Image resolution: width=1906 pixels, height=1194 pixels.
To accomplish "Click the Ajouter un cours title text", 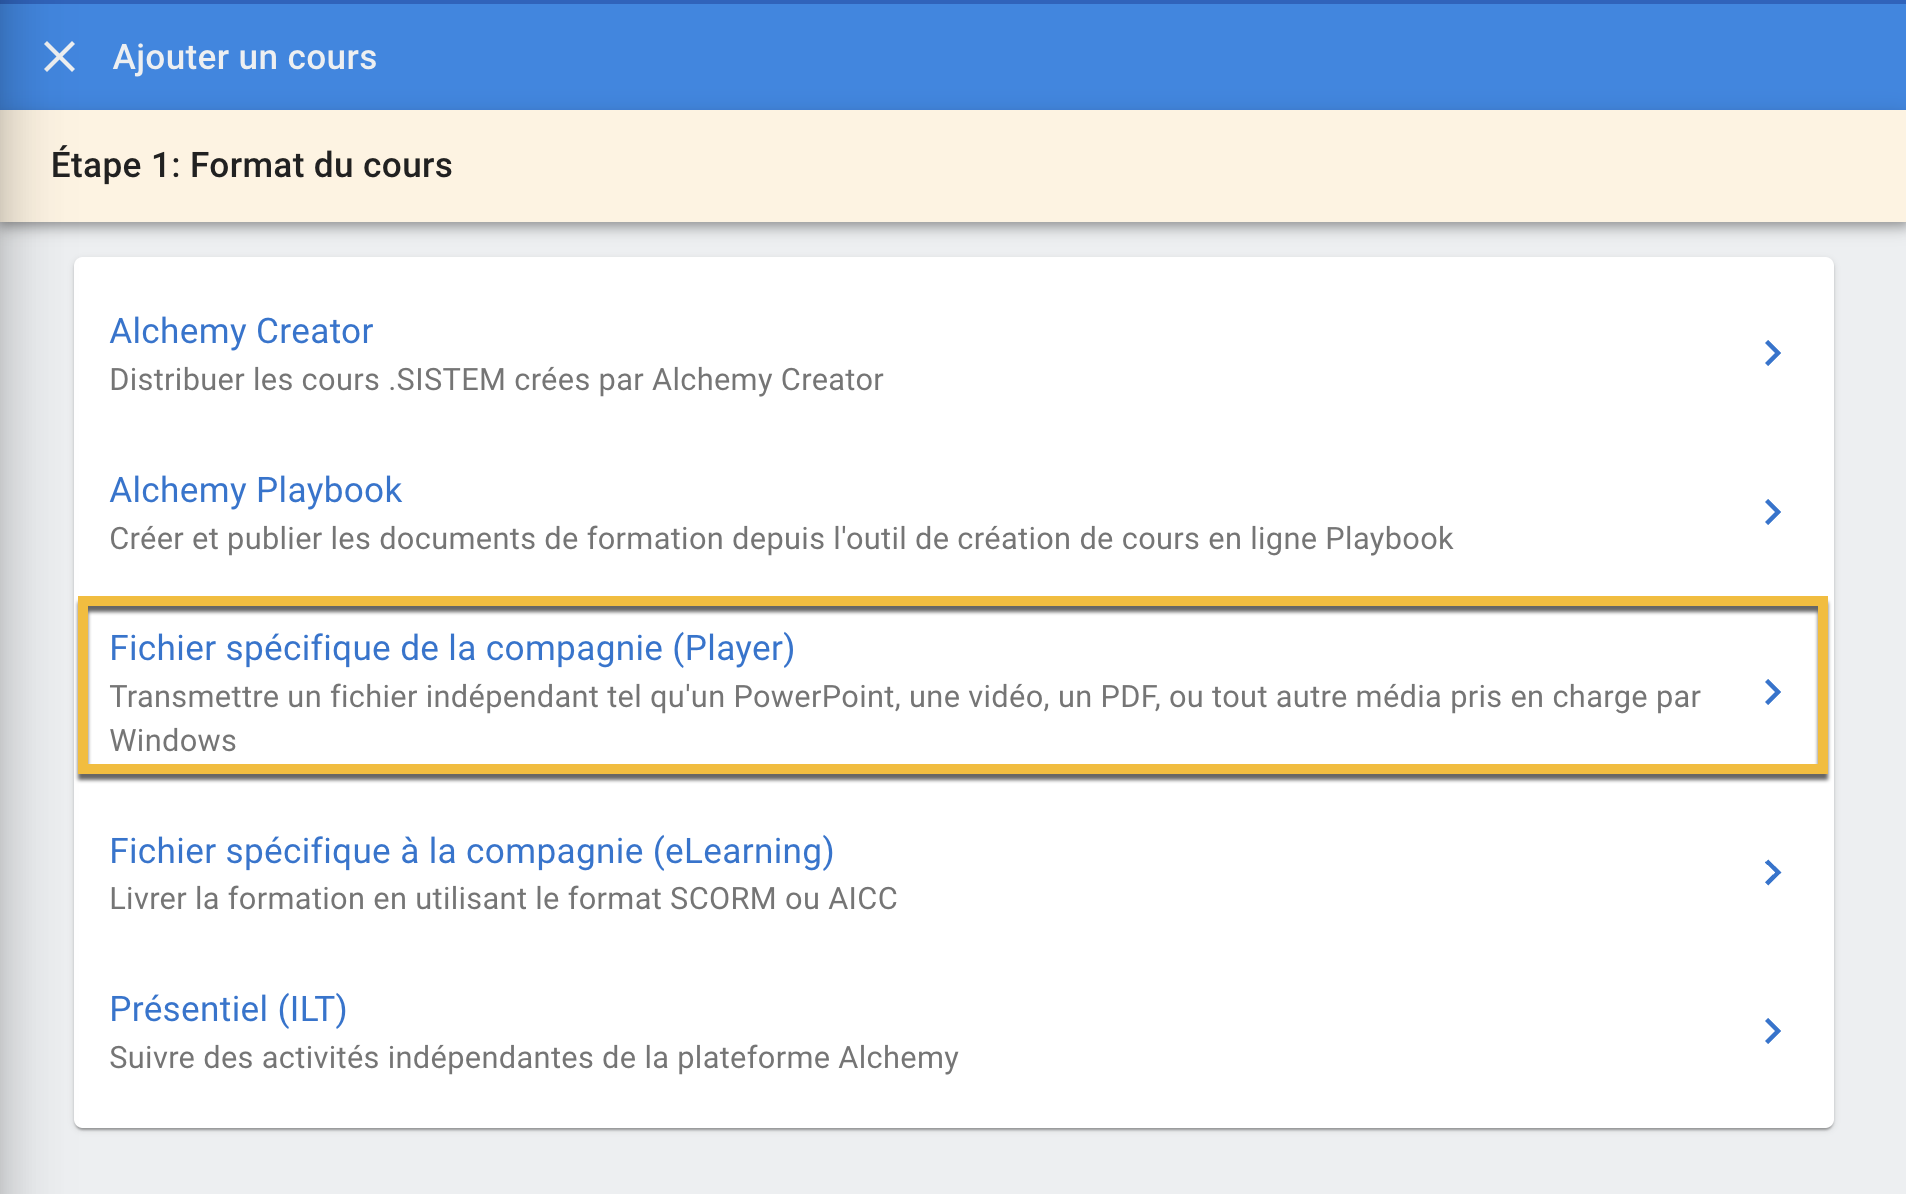I will tap(245, 57).
